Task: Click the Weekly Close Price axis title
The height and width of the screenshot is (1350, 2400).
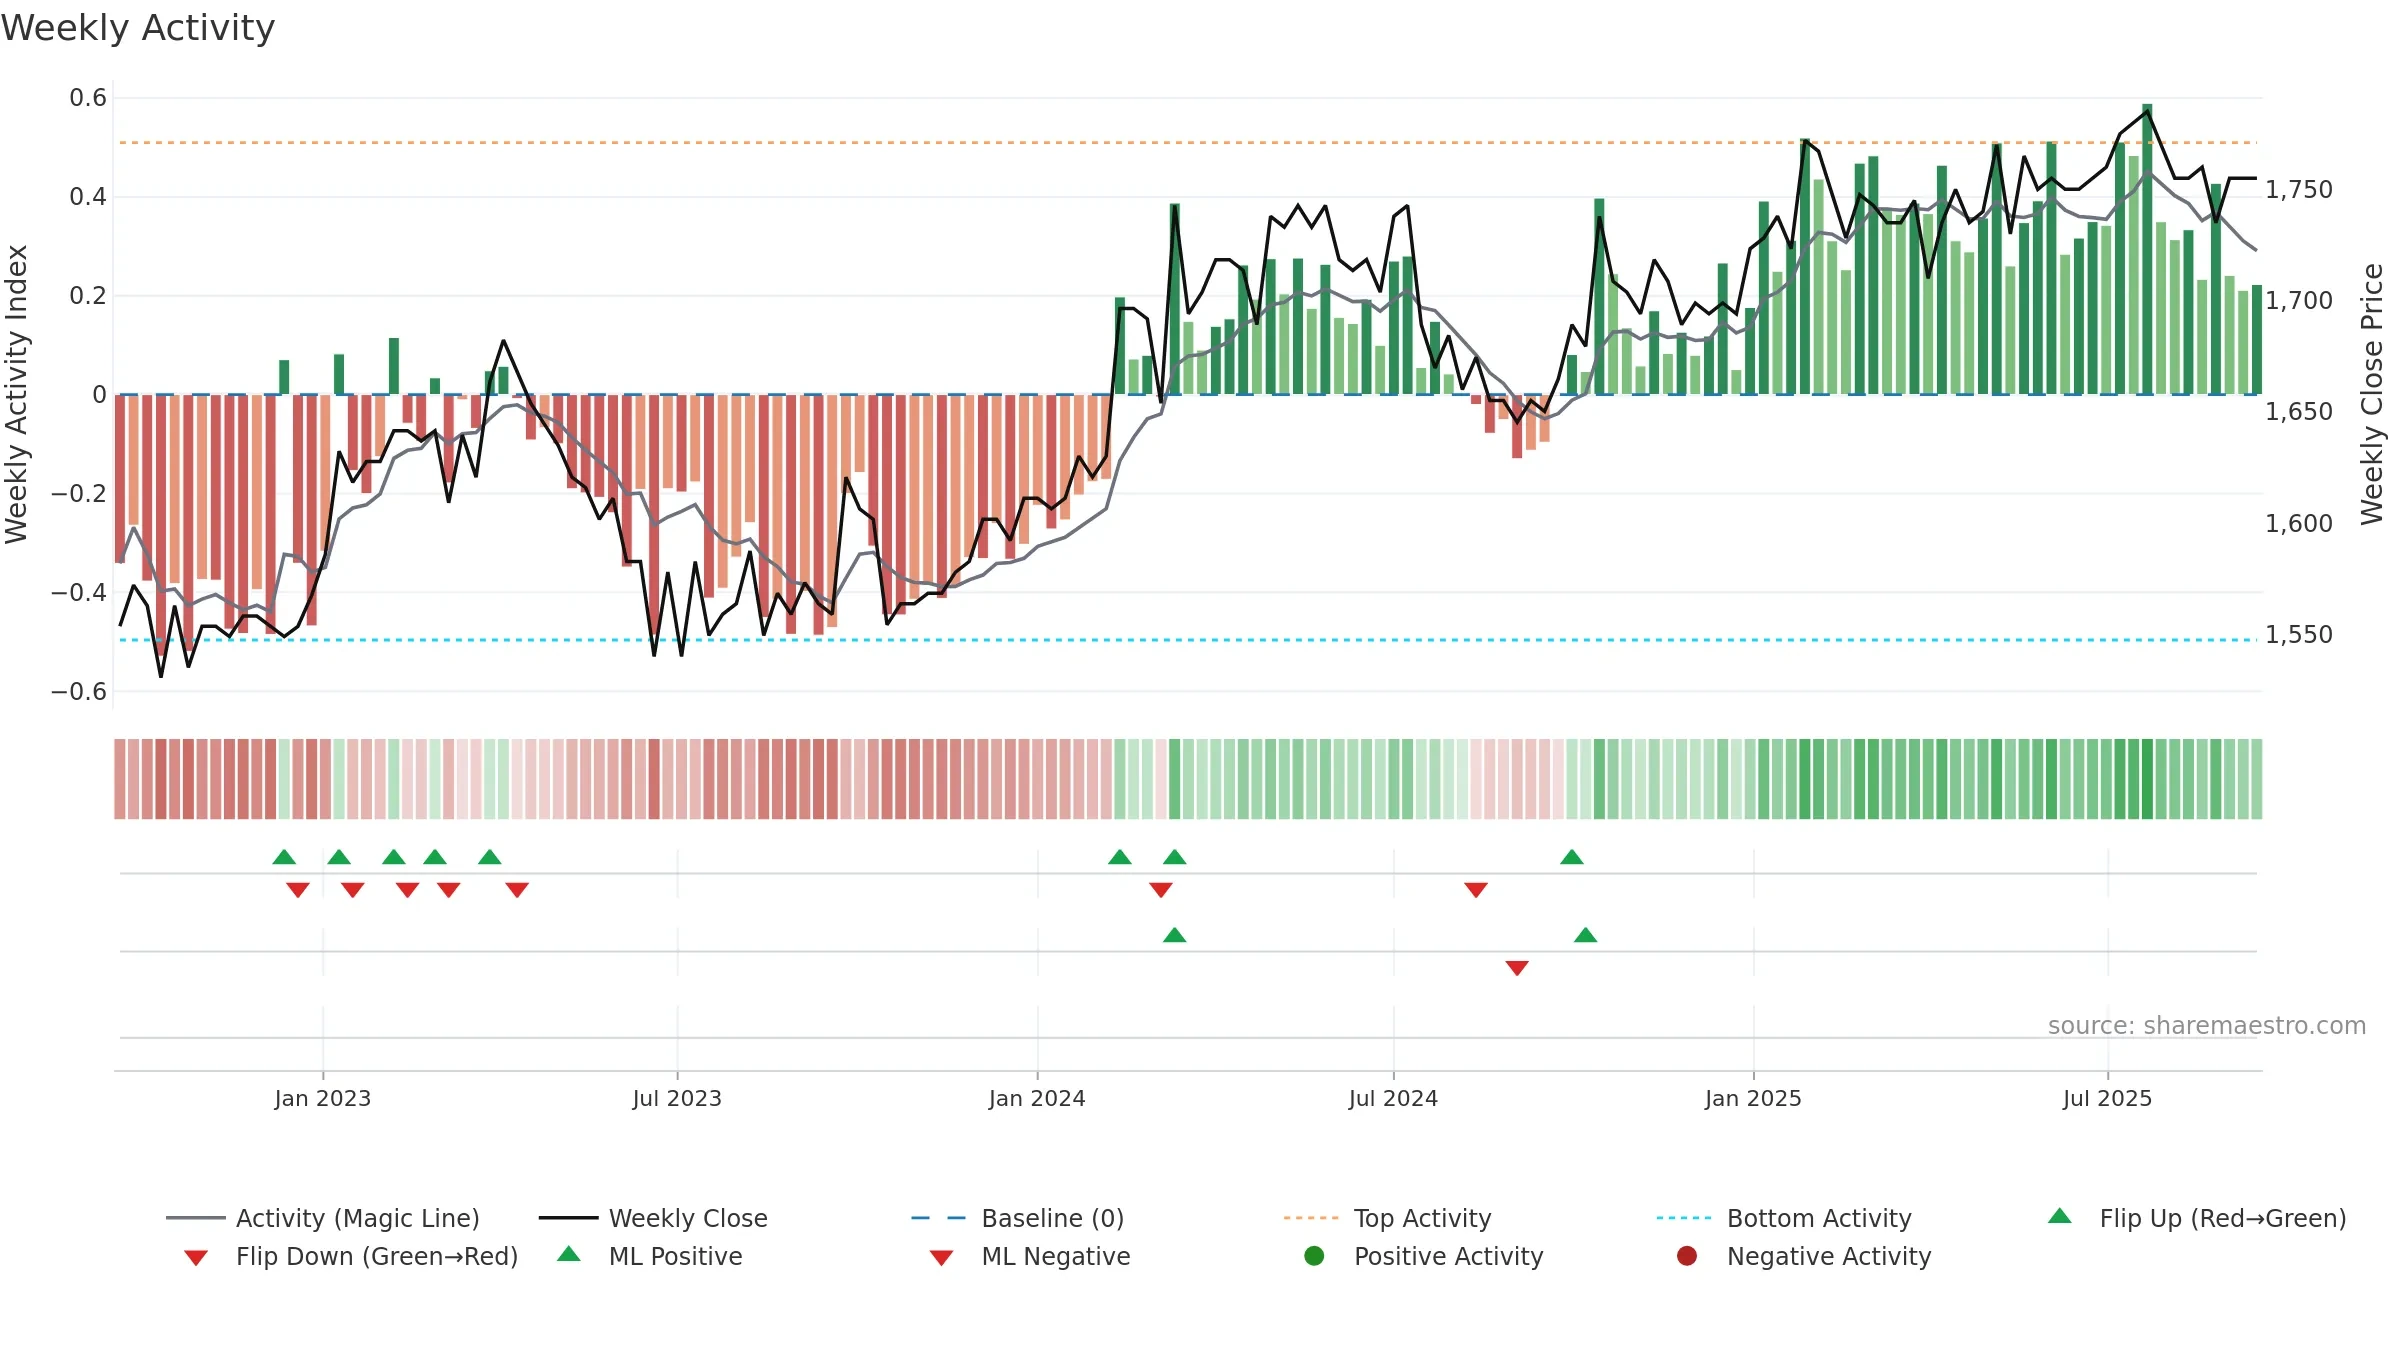Action: pyautogui.click(x=2372, y=394)
